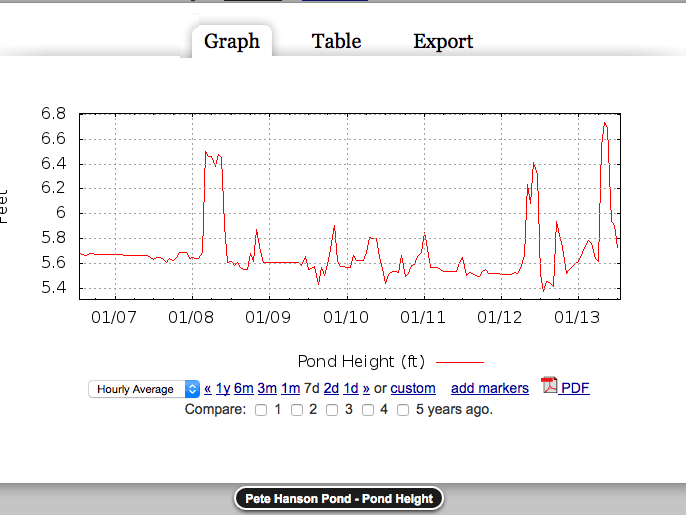Check Compare 3 years ago box
The height and width of the screenshot is (515, 686).
pos(332,410)
